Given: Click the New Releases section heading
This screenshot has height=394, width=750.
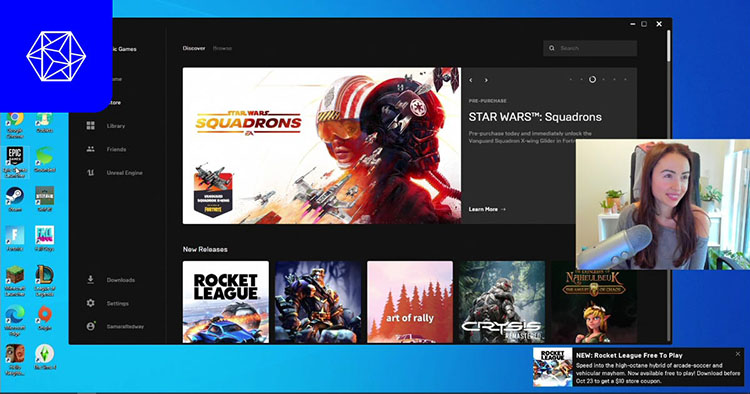Looking at the screenshot, I should click(205, 249).
